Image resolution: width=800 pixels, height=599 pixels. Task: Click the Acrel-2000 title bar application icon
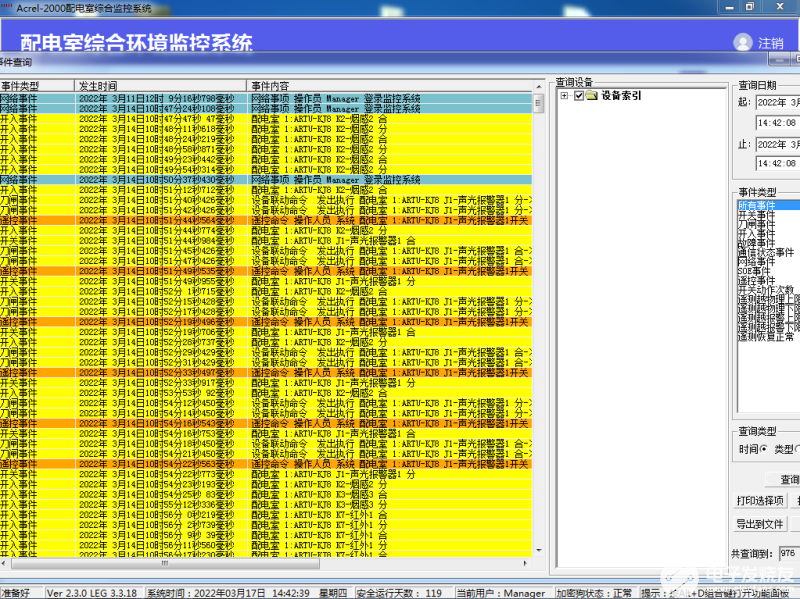click(8, 6)
